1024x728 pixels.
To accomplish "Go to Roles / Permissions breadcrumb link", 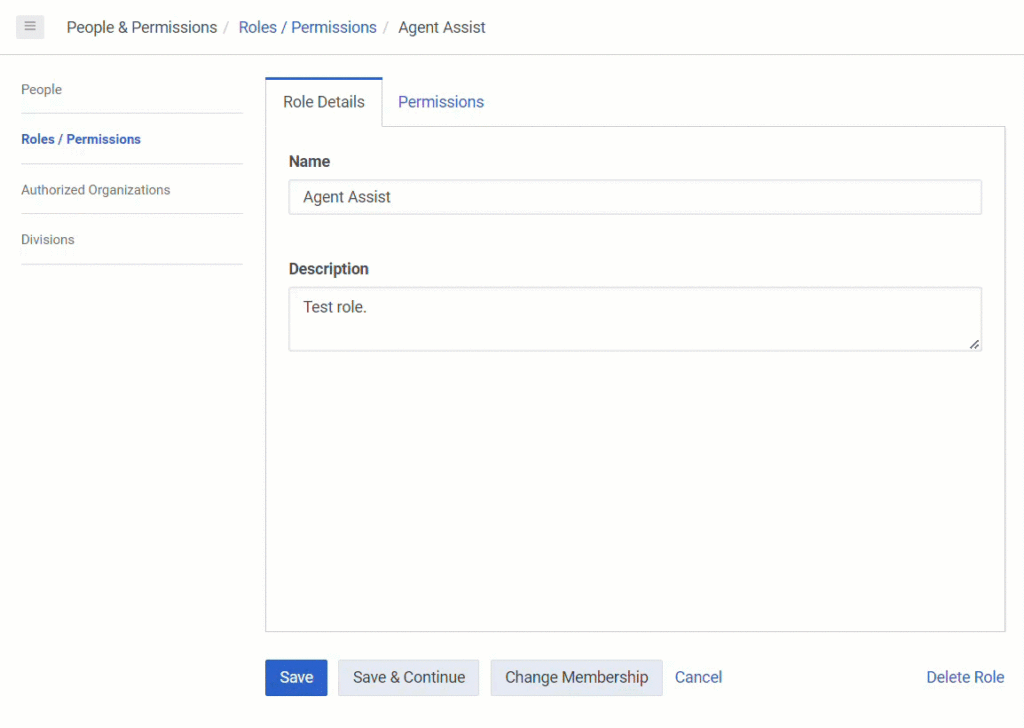I will pos(307,27).
